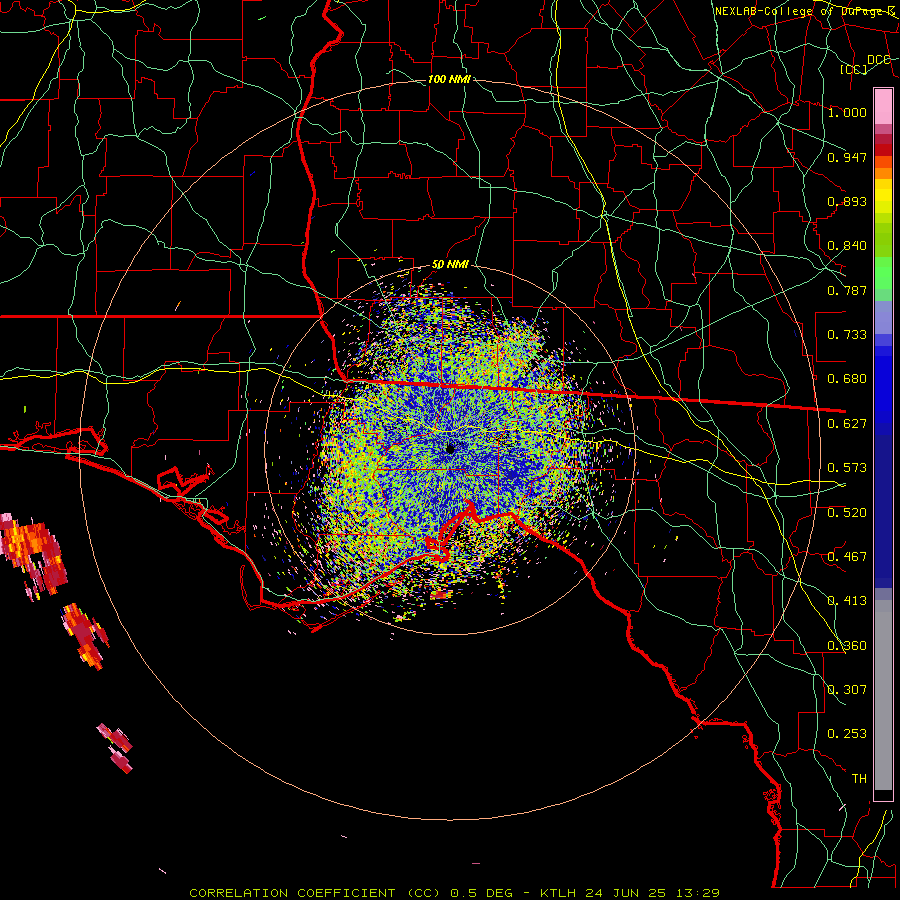Viewport: 900px width, 900px height.
Task: Select the 0.573 legend value
Action: (847, 468)
